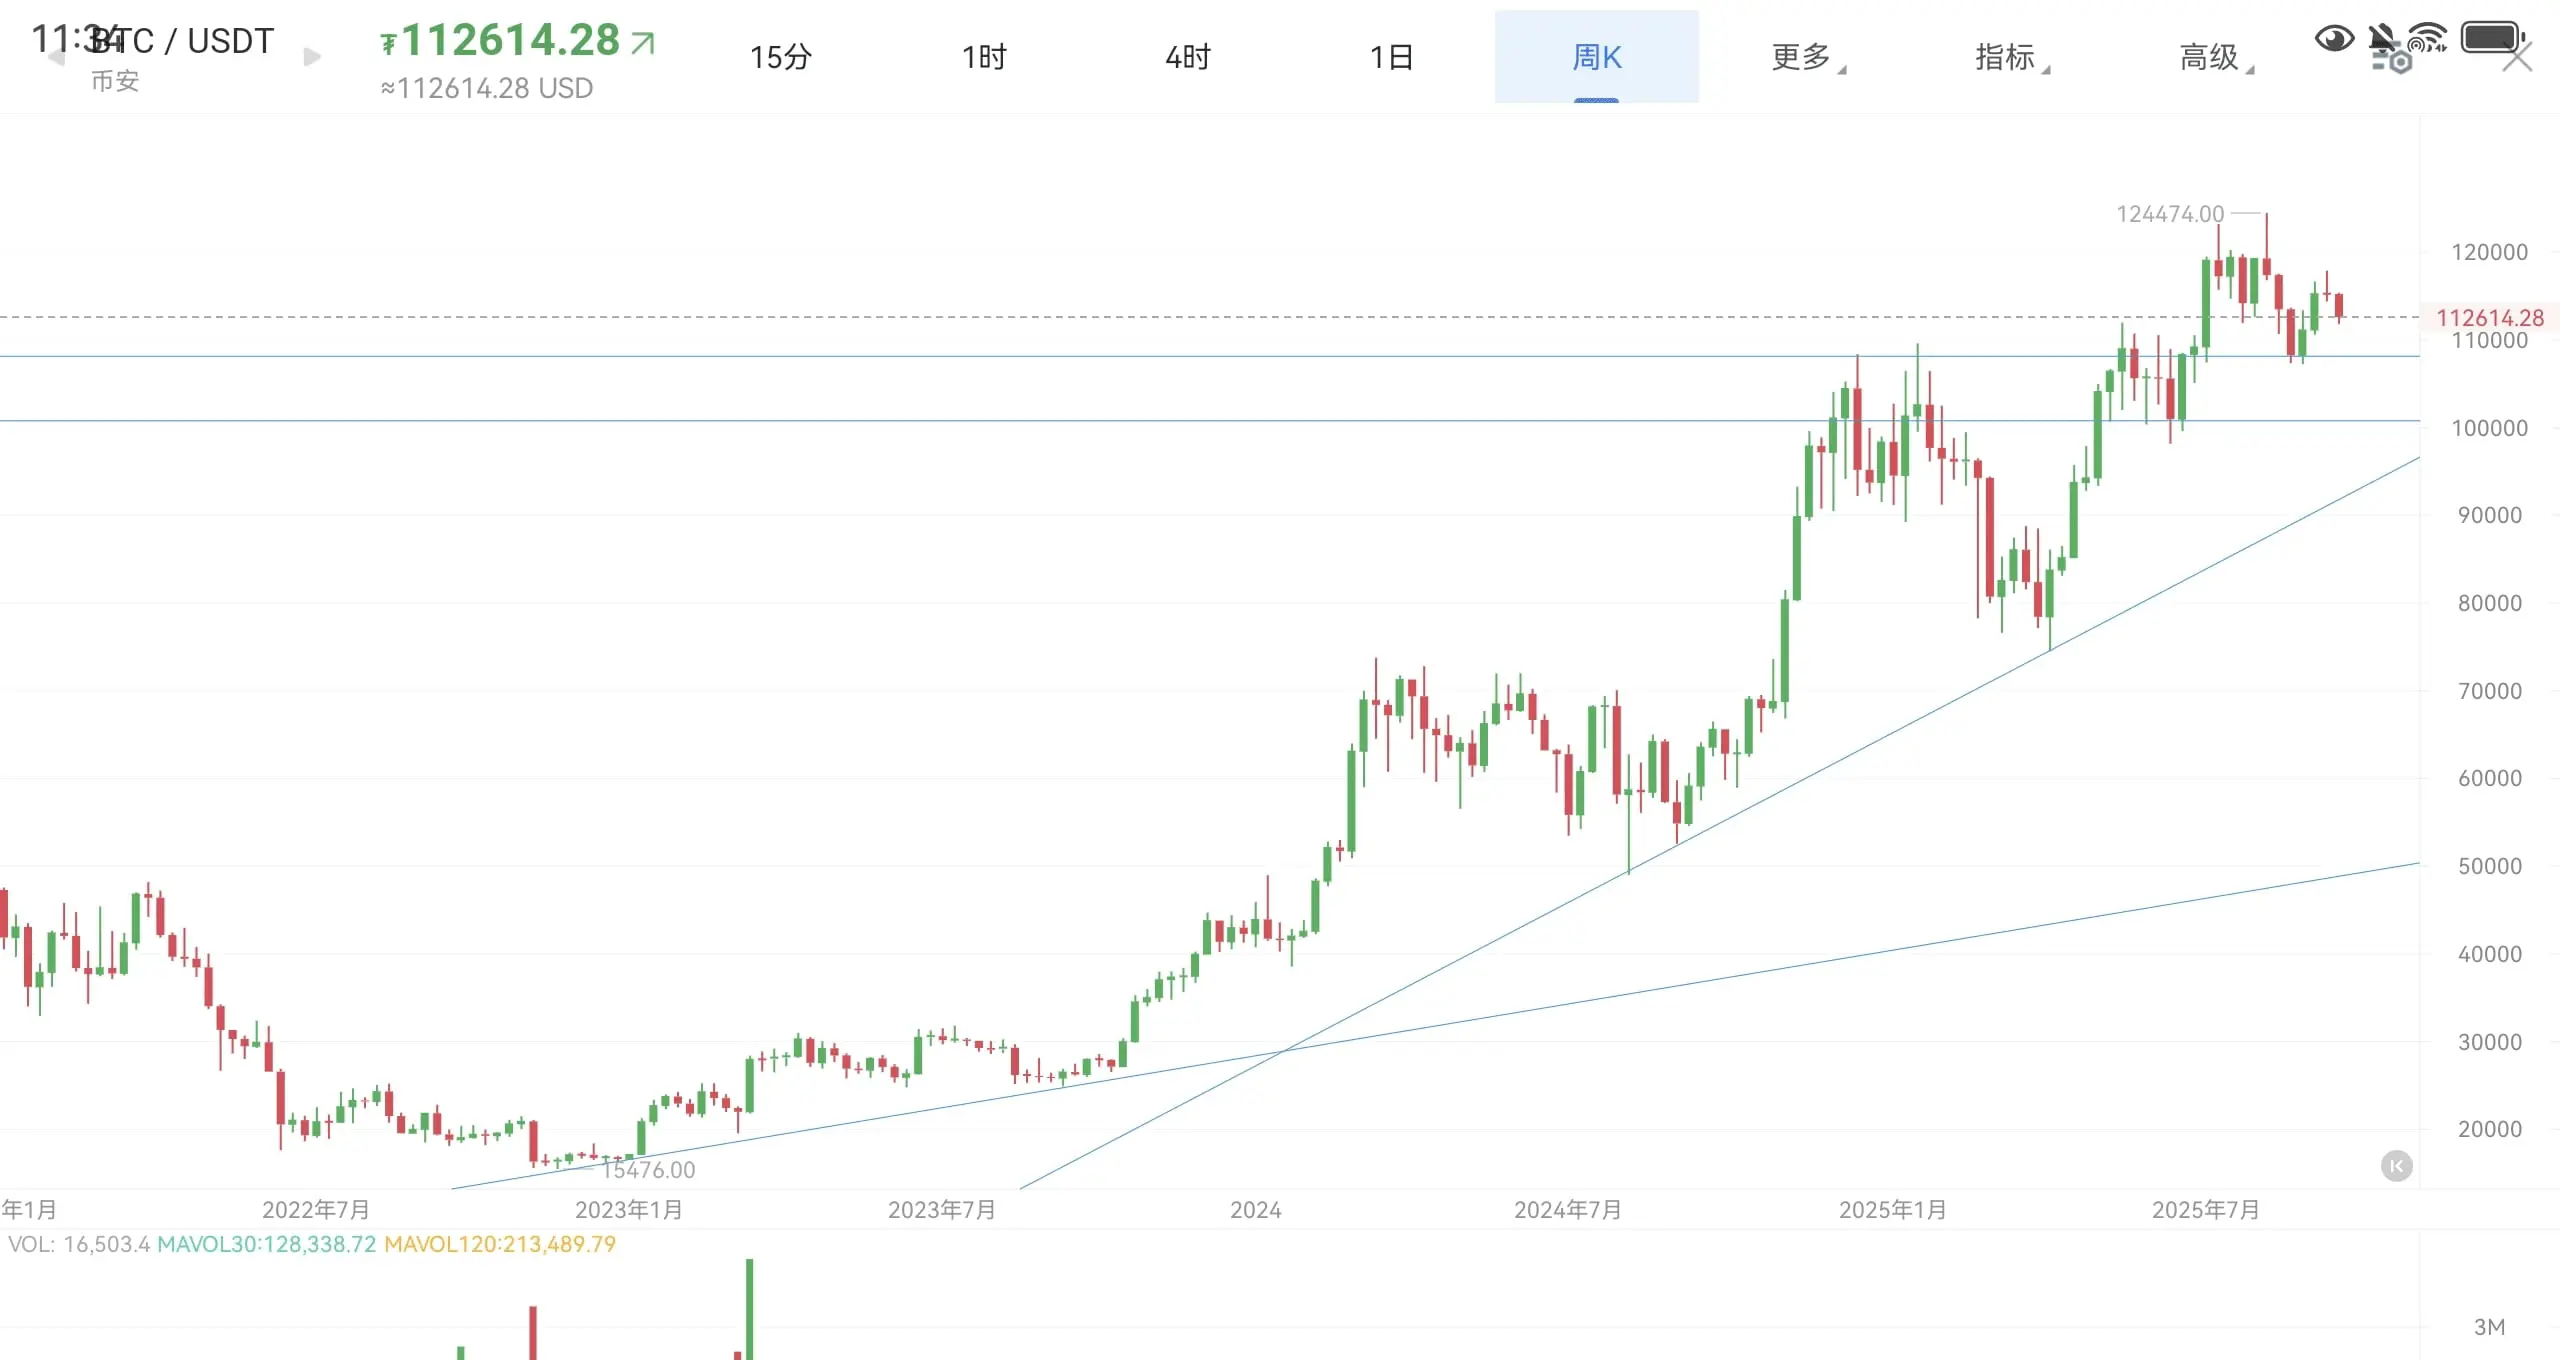Click the MAVOL30:128,338.72 indicator label

(x=267, y=1244)
